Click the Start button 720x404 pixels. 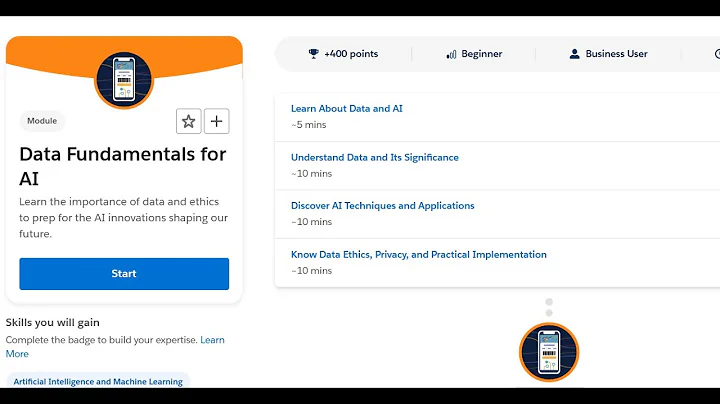tap(124, 274)
